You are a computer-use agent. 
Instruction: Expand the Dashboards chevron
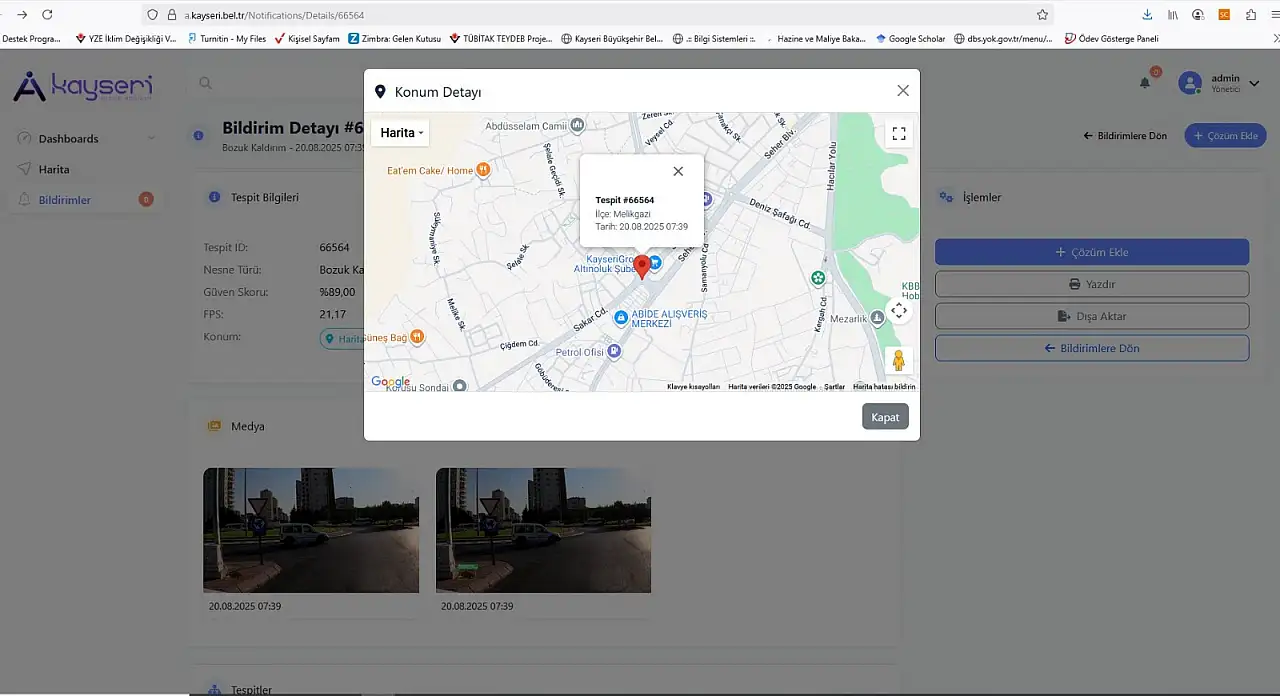pyautogui.click(x=151, y=138)
